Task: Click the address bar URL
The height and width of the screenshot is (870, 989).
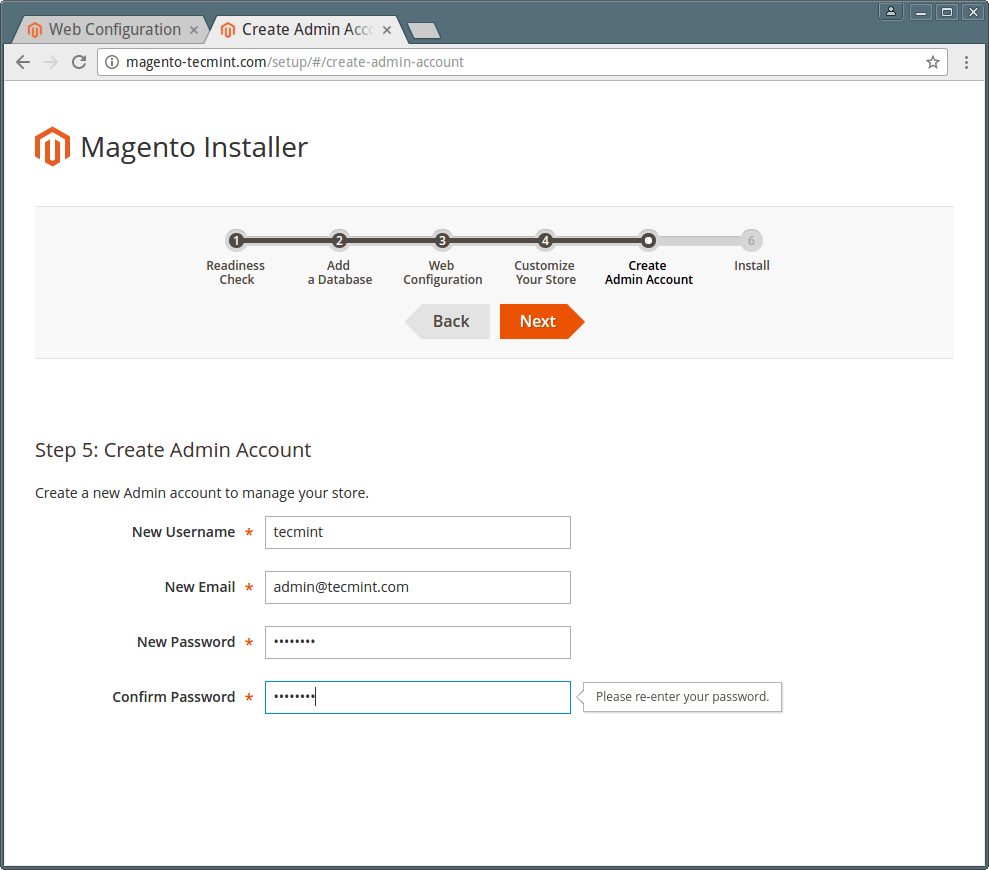Action: pos(295,62)
